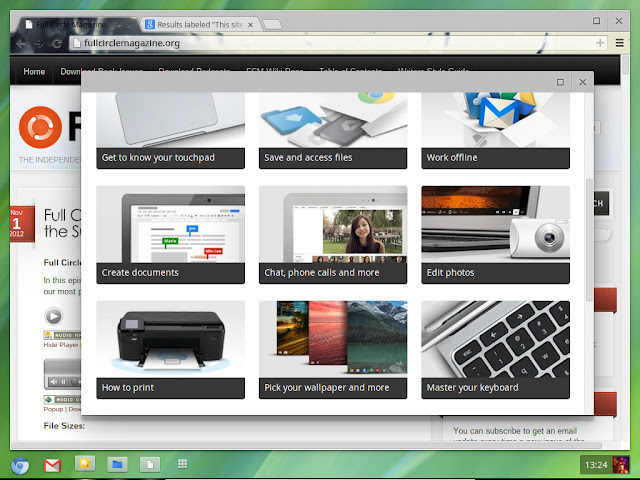Switch to the Full Circle Magazine tab
The width and height of the screenshot is (640, 480).
[x=78, y=24]
